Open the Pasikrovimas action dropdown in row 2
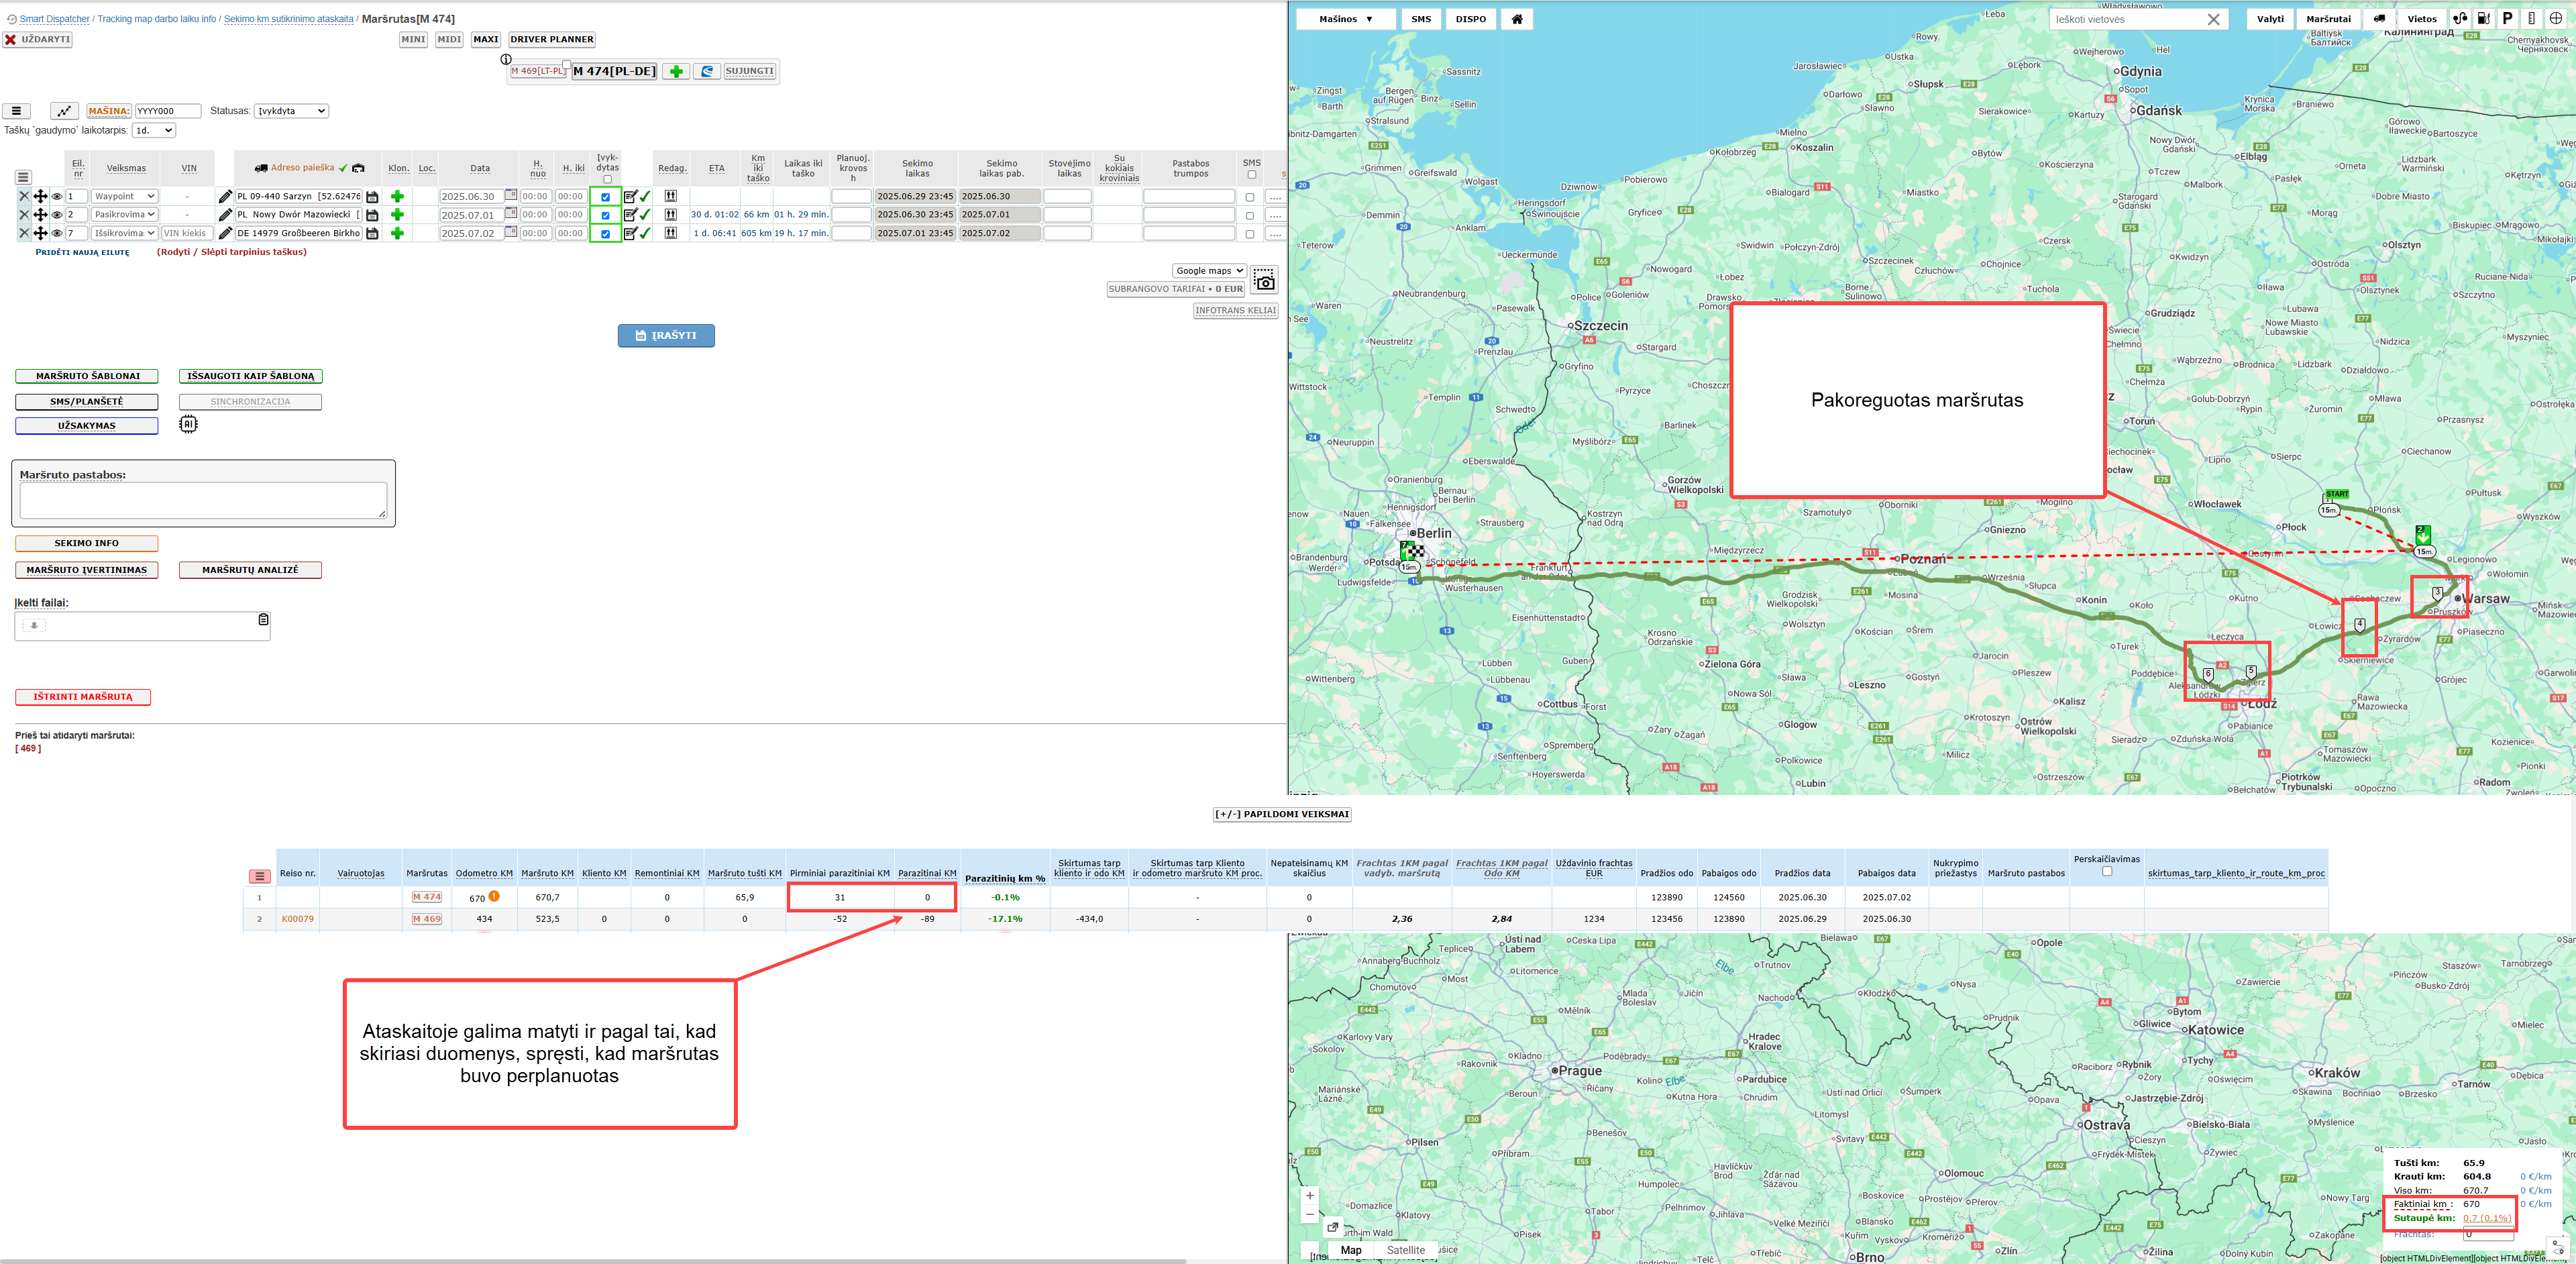 pyautogui.click(x=124, y=215)
